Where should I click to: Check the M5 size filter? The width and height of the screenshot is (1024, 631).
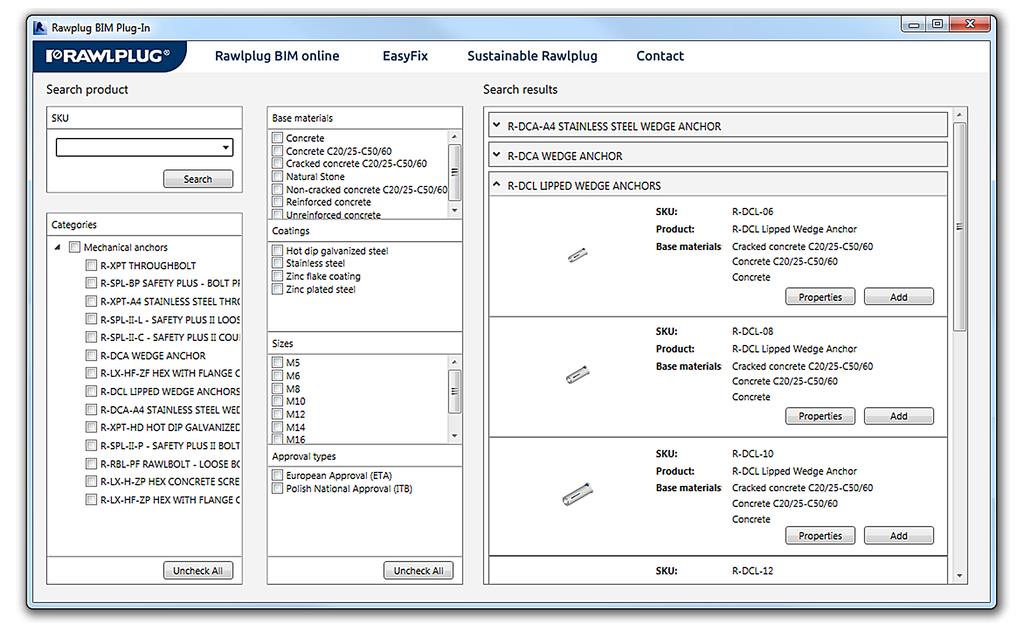click(278, 363)
